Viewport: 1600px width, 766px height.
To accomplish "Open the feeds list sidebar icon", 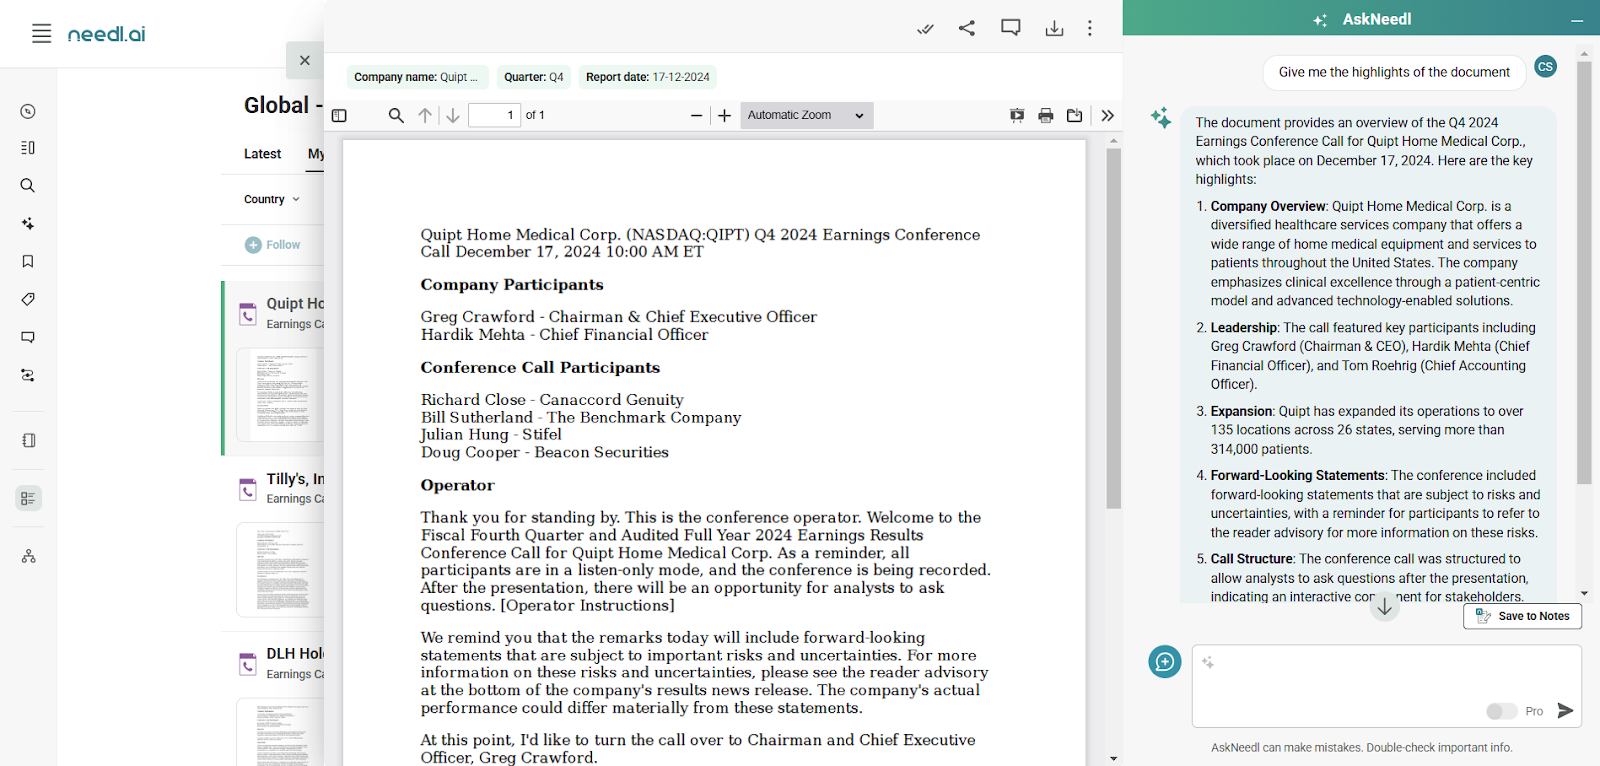I will [28, 148].
